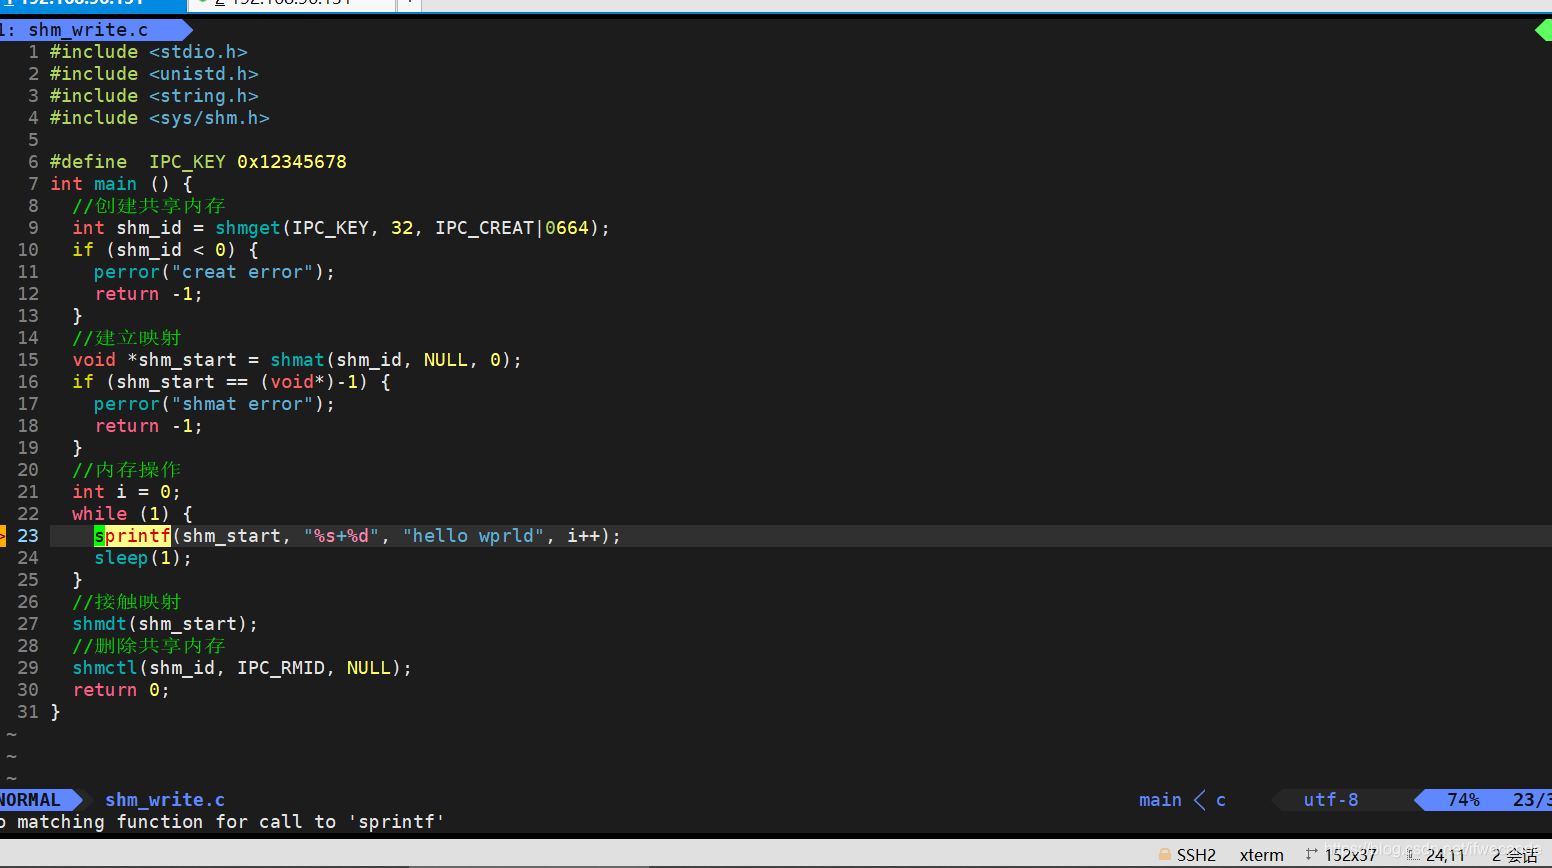
Task: Click the shmctl function call
Action: (105, 668)
